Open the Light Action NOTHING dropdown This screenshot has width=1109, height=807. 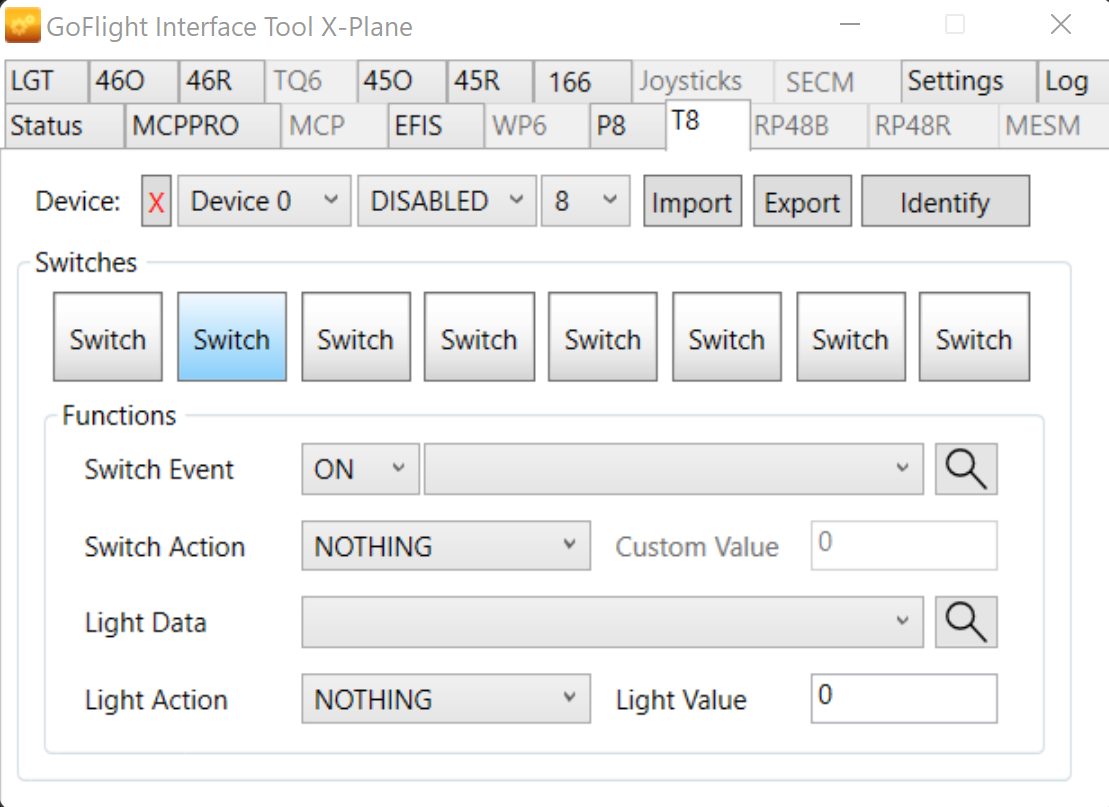coord(446,699)
